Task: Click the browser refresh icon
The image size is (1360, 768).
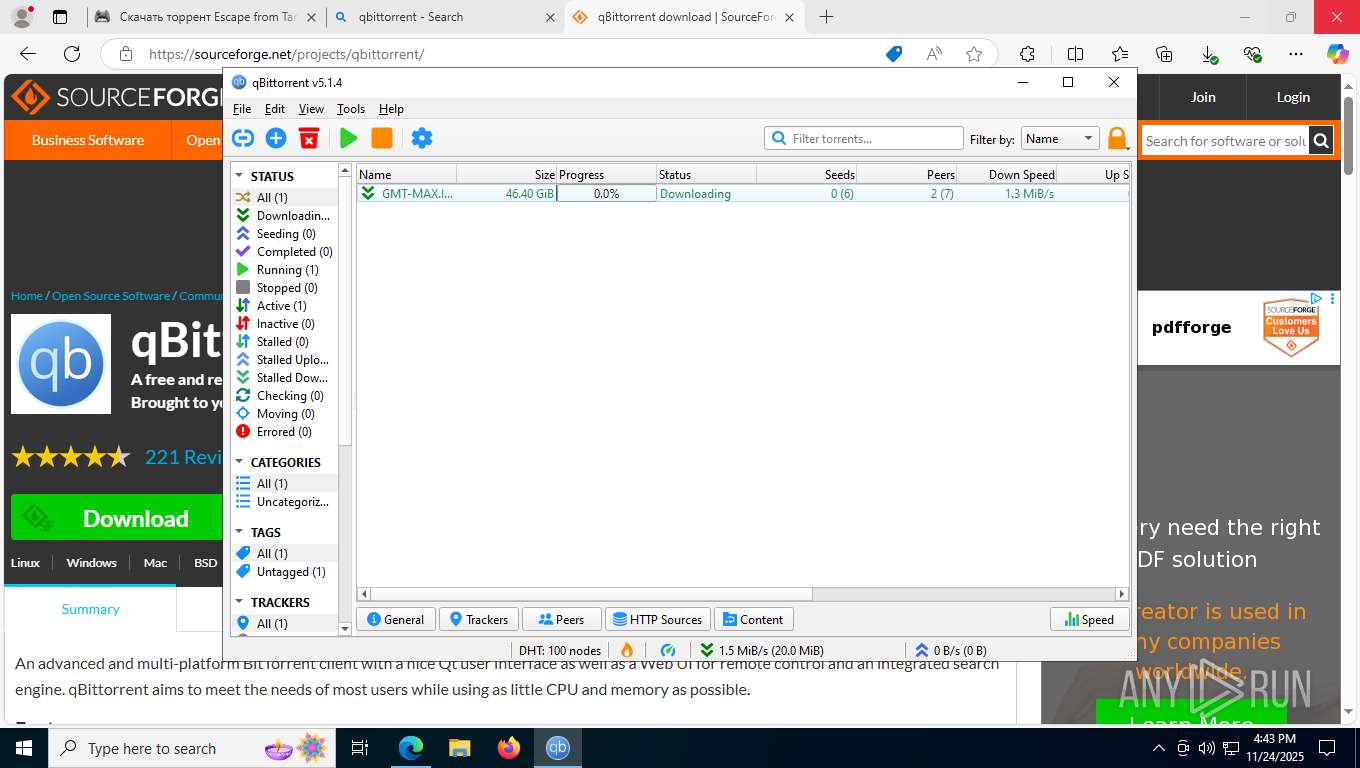Action: [x=72, y=54]
